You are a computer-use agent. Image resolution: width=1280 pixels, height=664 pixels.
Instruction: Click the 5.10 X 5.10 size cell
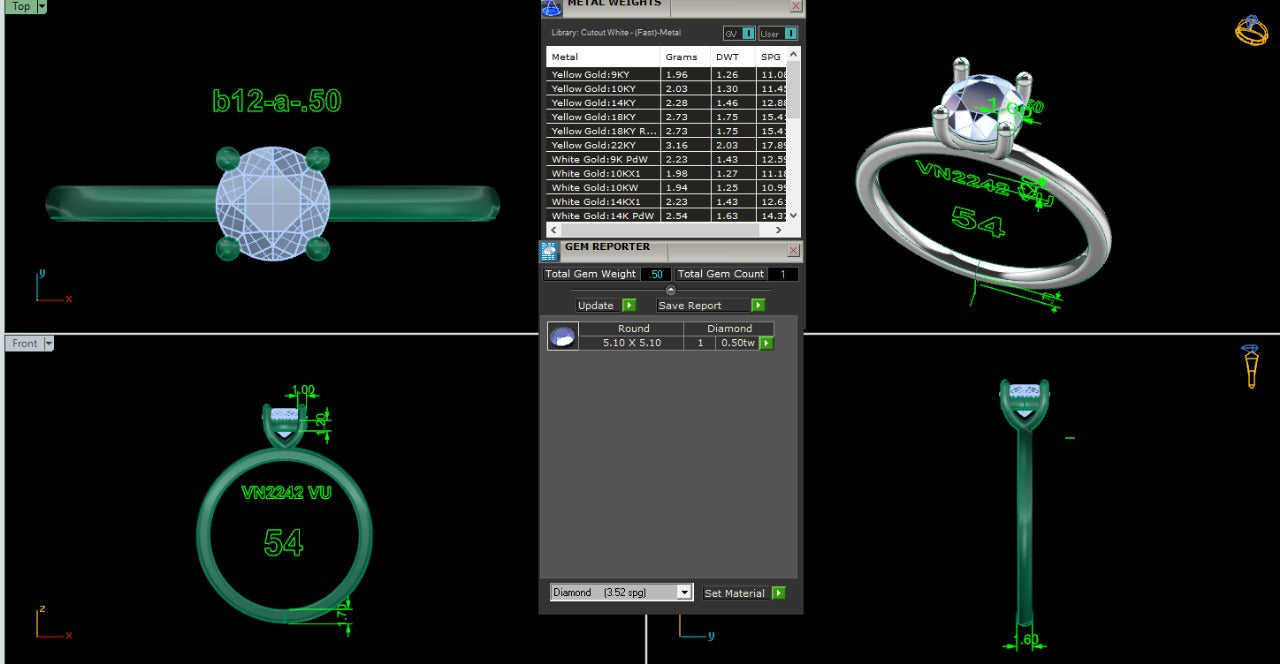pos(632,343)
